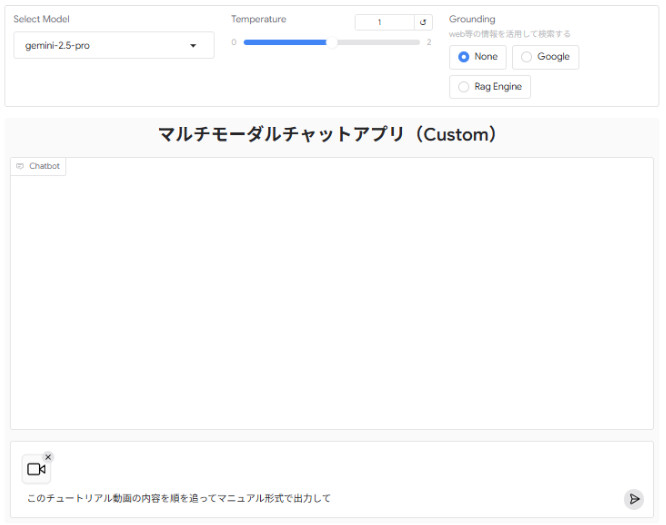Focus the Temperature number box showing 1

click(384, 22)
